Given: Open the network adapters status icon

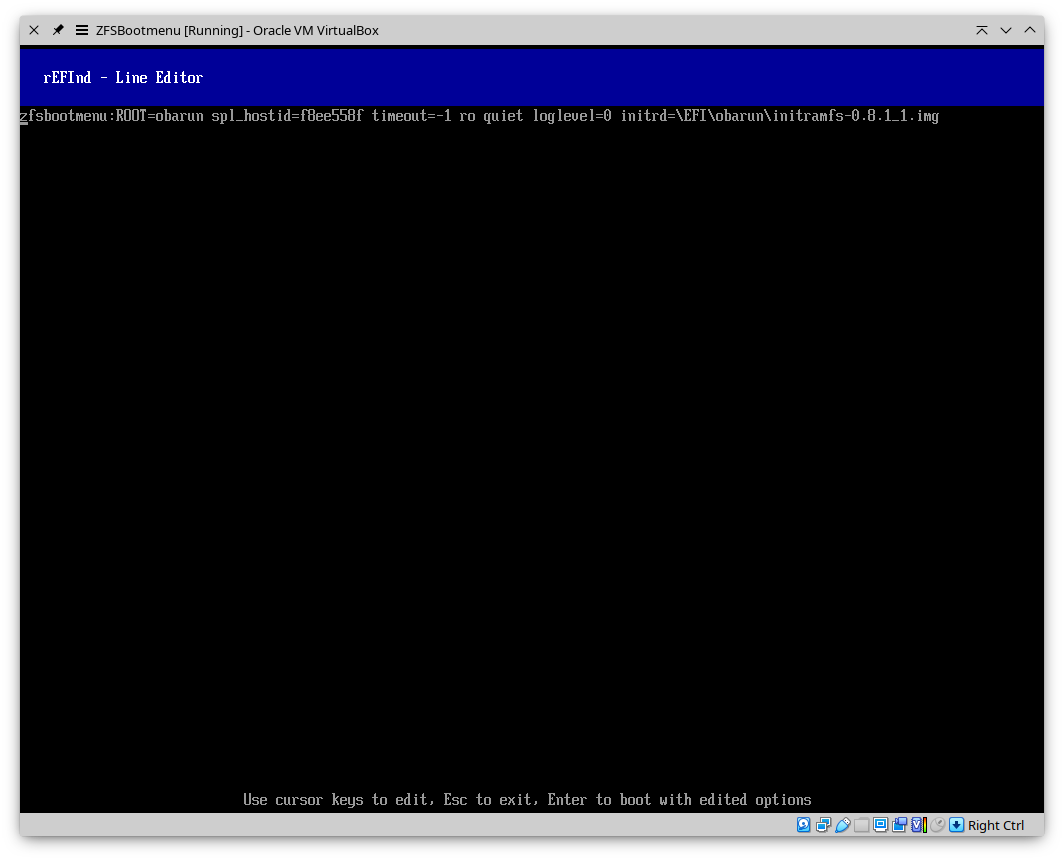Looking at the screenshot, I should [x=823, y=825].
